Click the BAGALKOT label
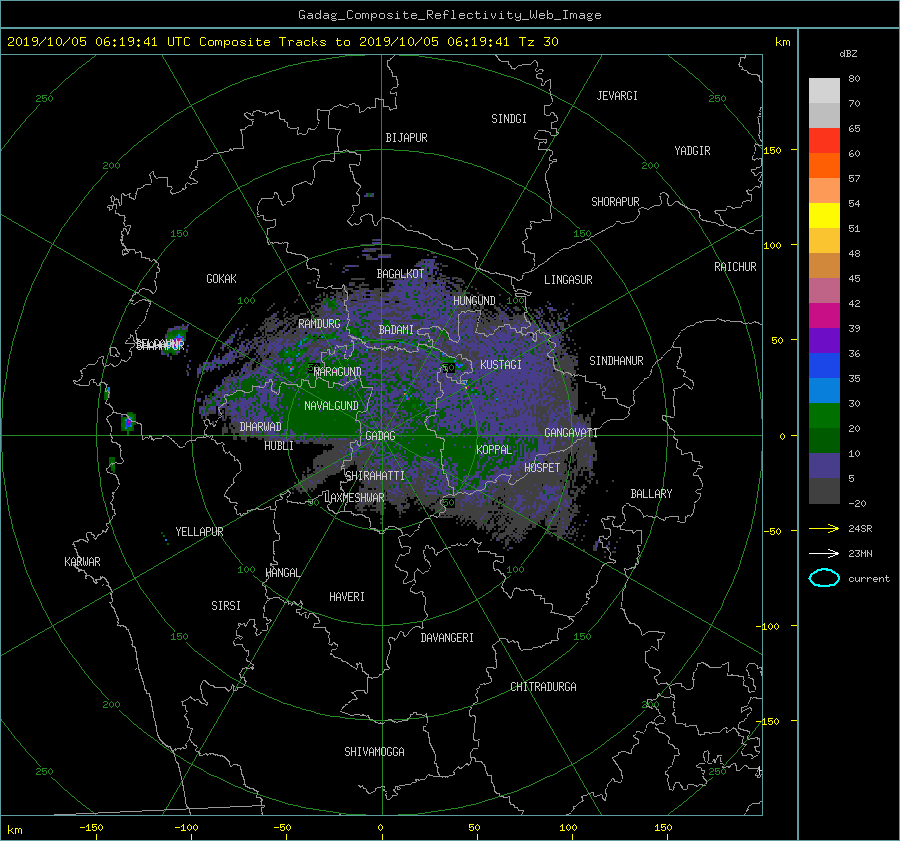 (x=400, y=274)
